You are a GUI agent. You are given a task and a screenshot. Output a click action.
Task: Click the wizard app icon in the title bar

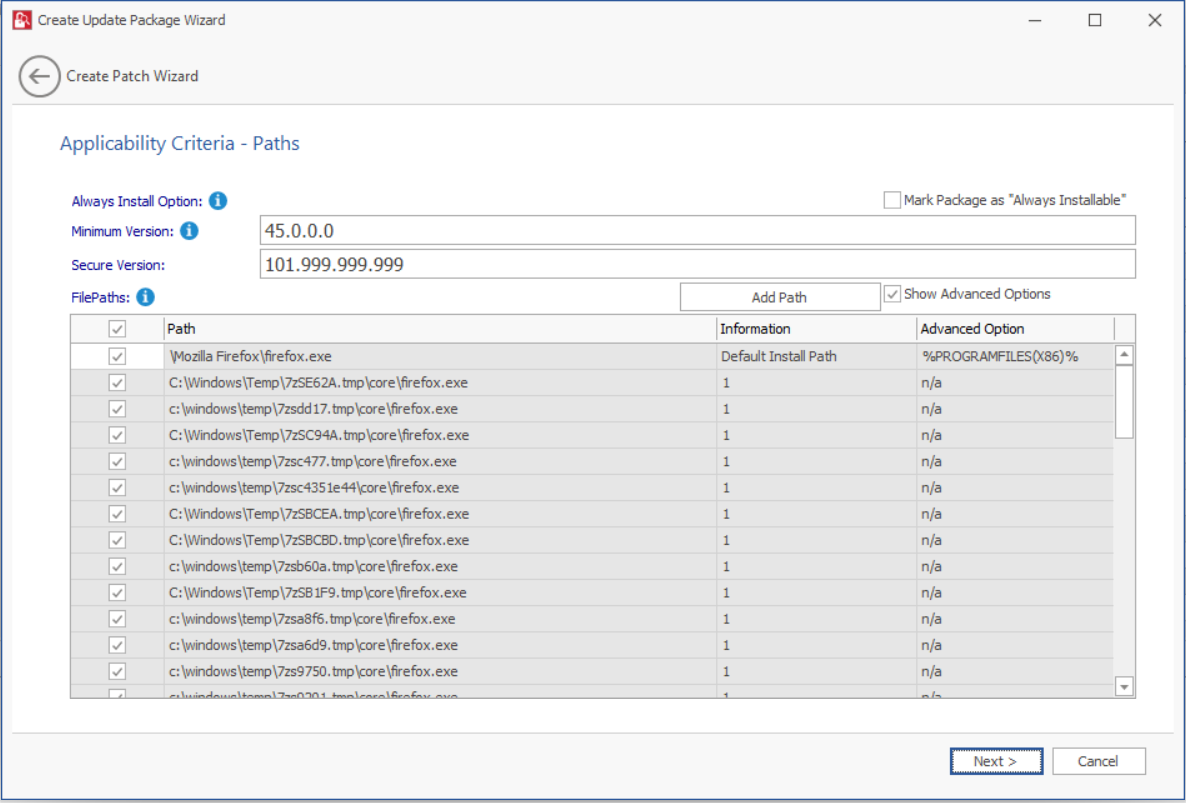click(22, 20)
